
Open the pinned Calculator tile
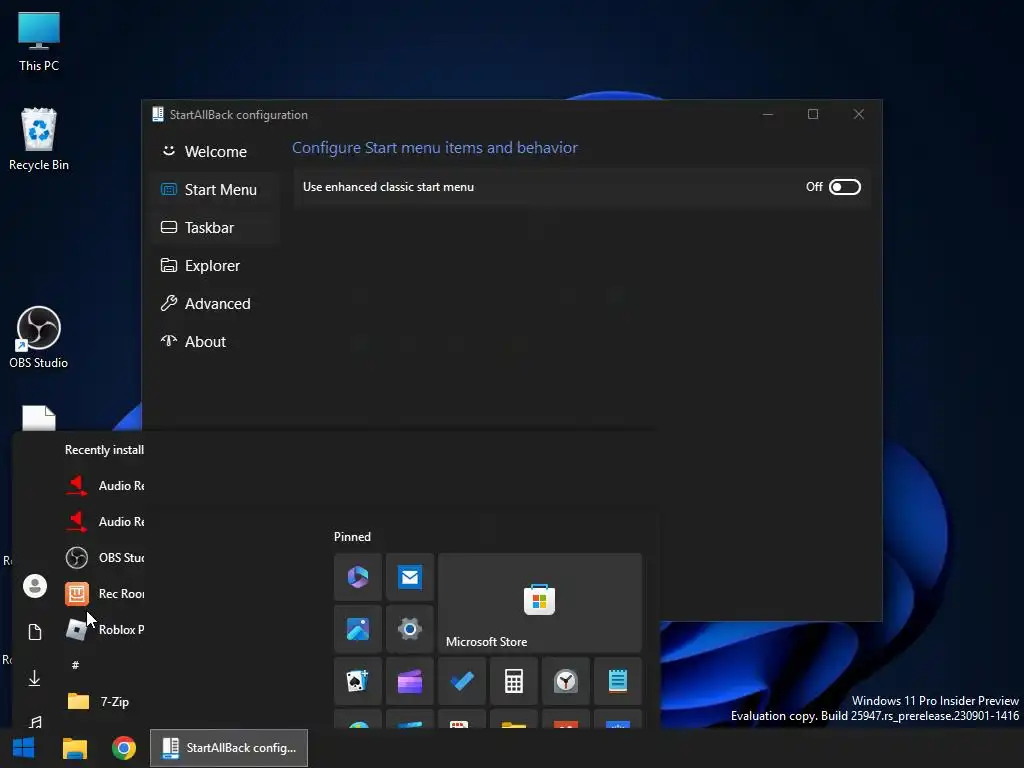(514, 681)
